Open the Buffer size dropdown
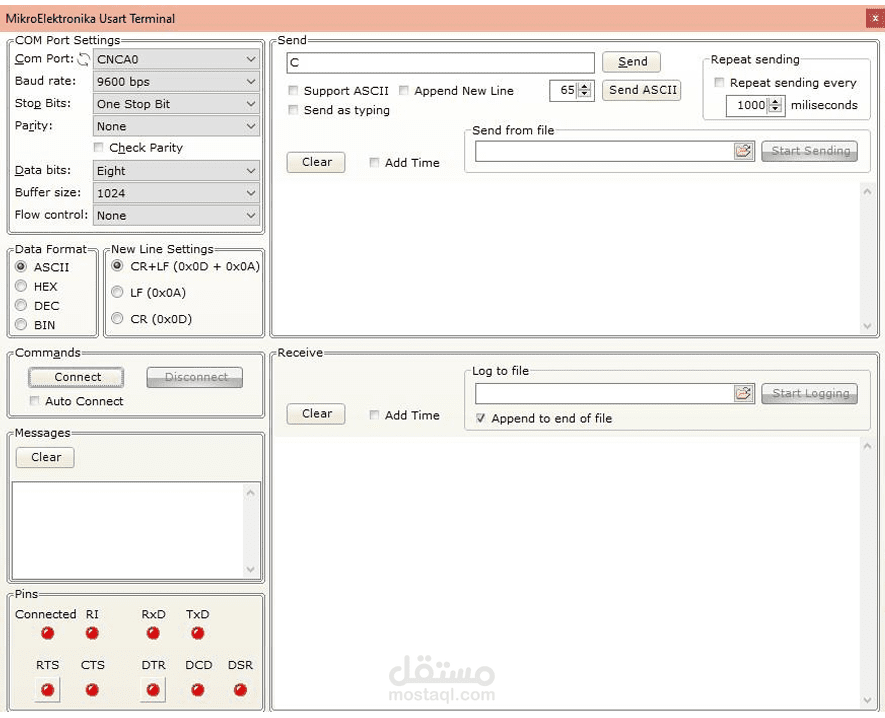The height and width of the screenshot is (718, 885). coord(176,193)
